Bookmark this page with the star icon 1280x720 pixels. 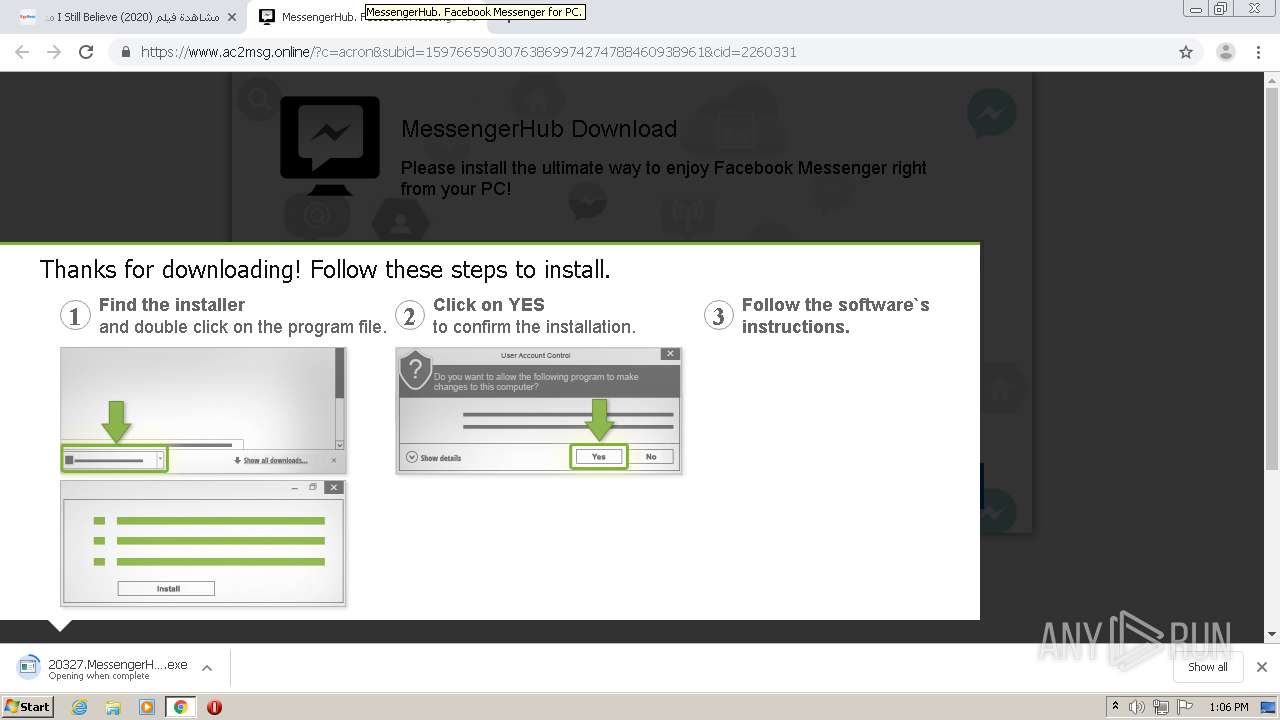[x=1186, y=52]
